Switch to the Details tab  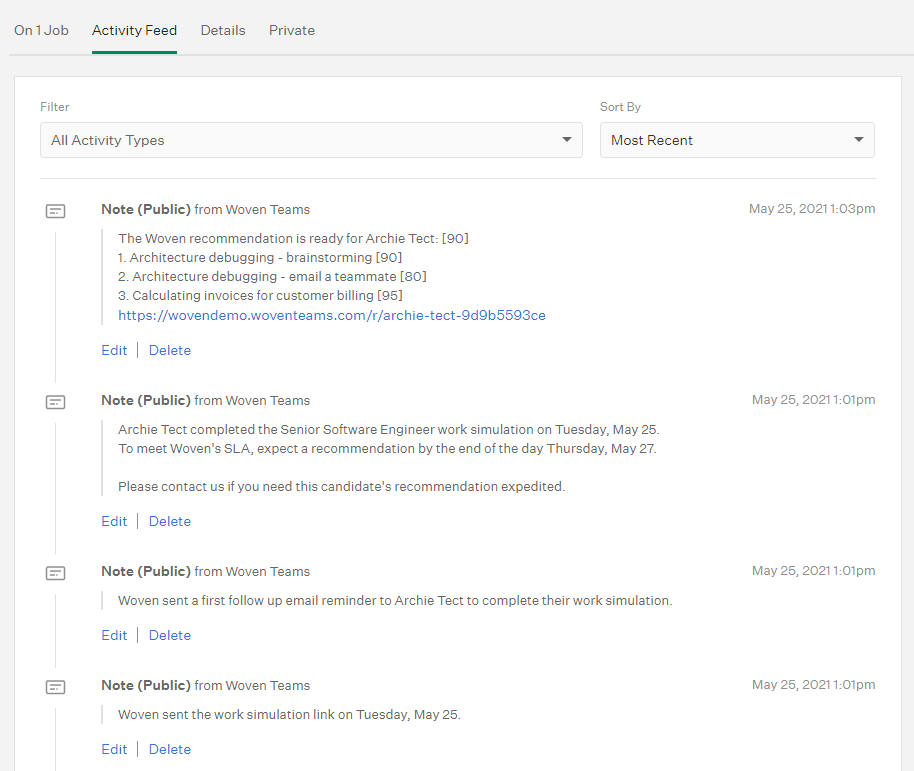point(223,30)
